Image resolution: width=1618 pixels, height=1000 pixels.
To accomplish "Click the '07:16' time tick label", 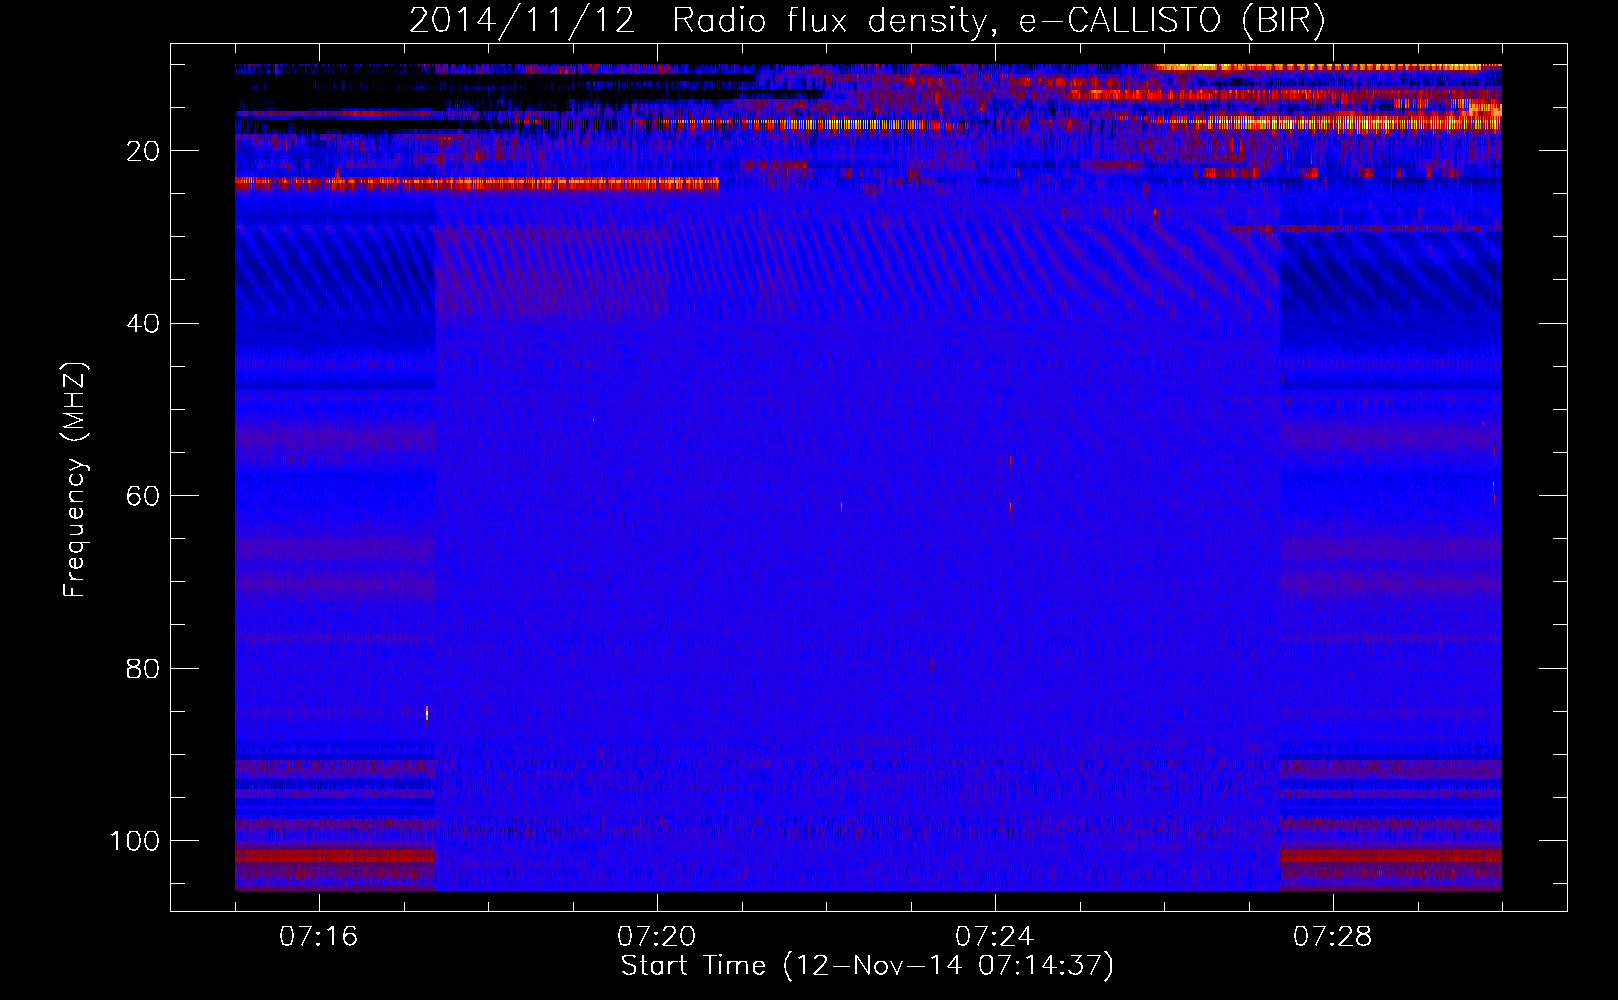I will coord(319,937).
